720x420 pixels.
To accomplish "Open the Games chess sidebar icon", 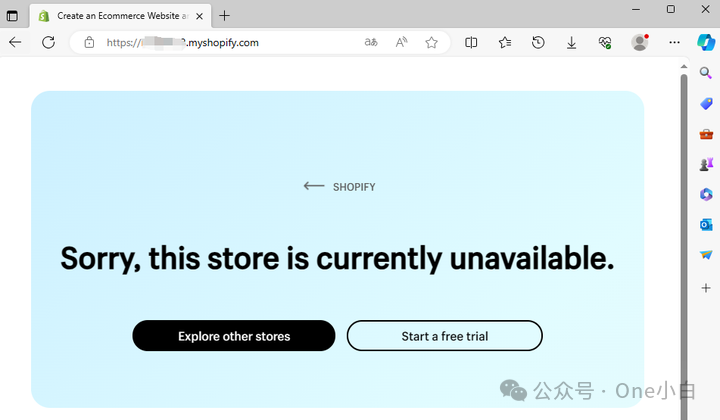I will coord(706,164).
